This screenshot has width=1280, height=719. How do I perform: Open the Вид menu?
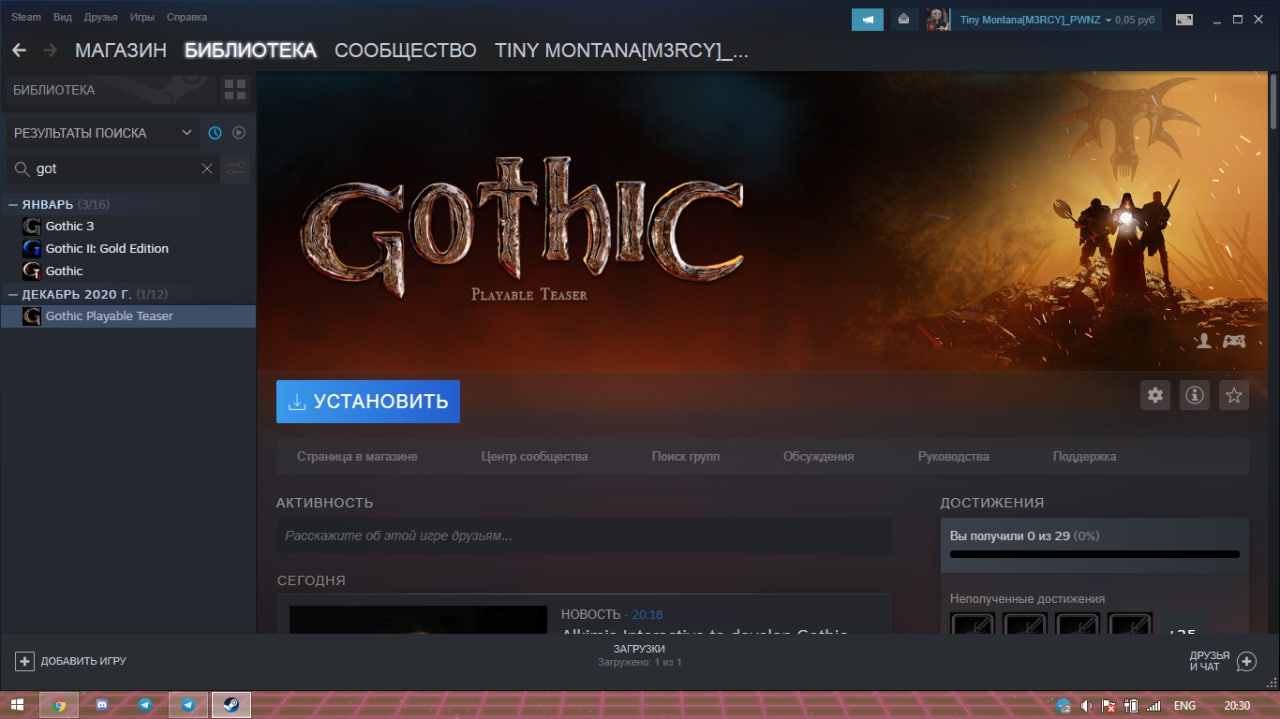tap(63, 17)
